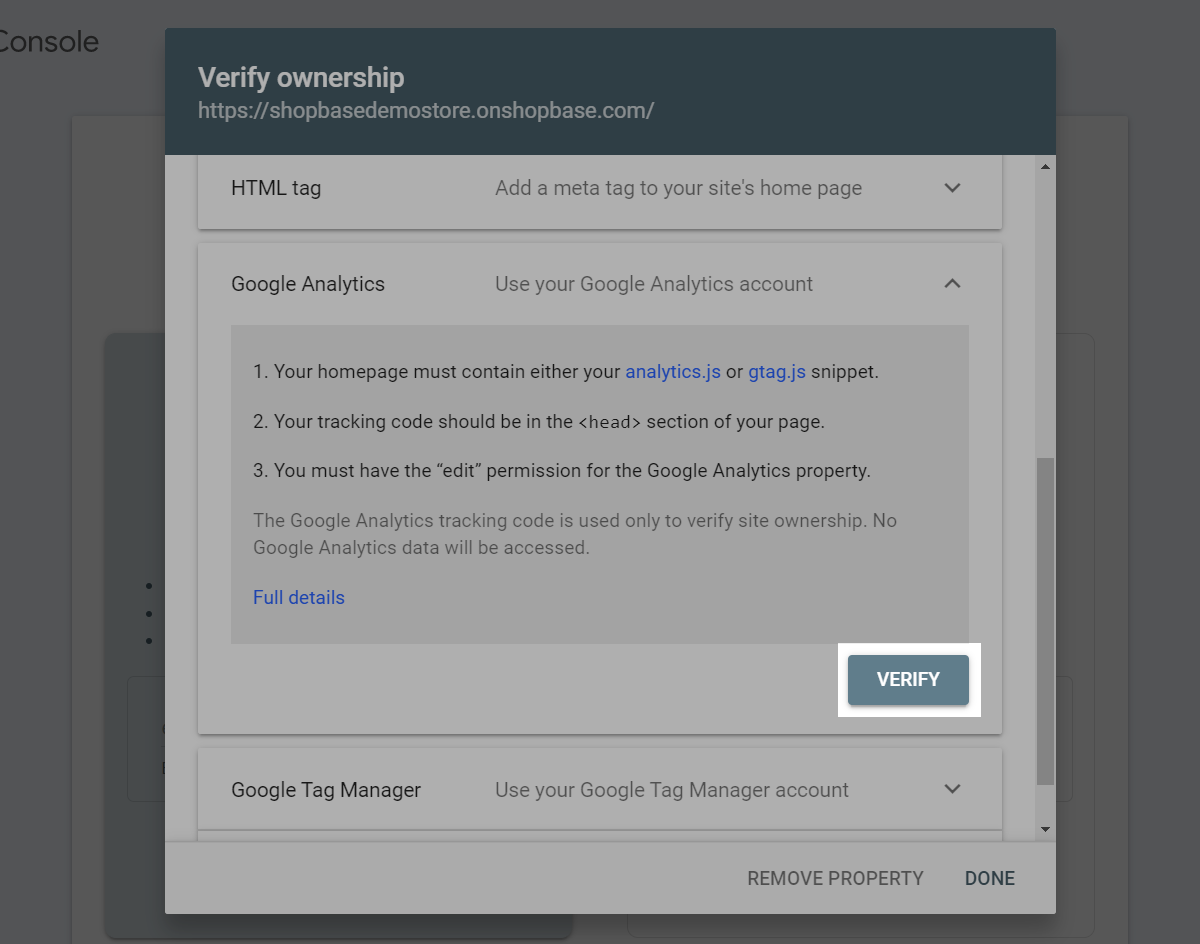
Task: Click the Verify ownership dialog title
Action: (x=301, y=77)
